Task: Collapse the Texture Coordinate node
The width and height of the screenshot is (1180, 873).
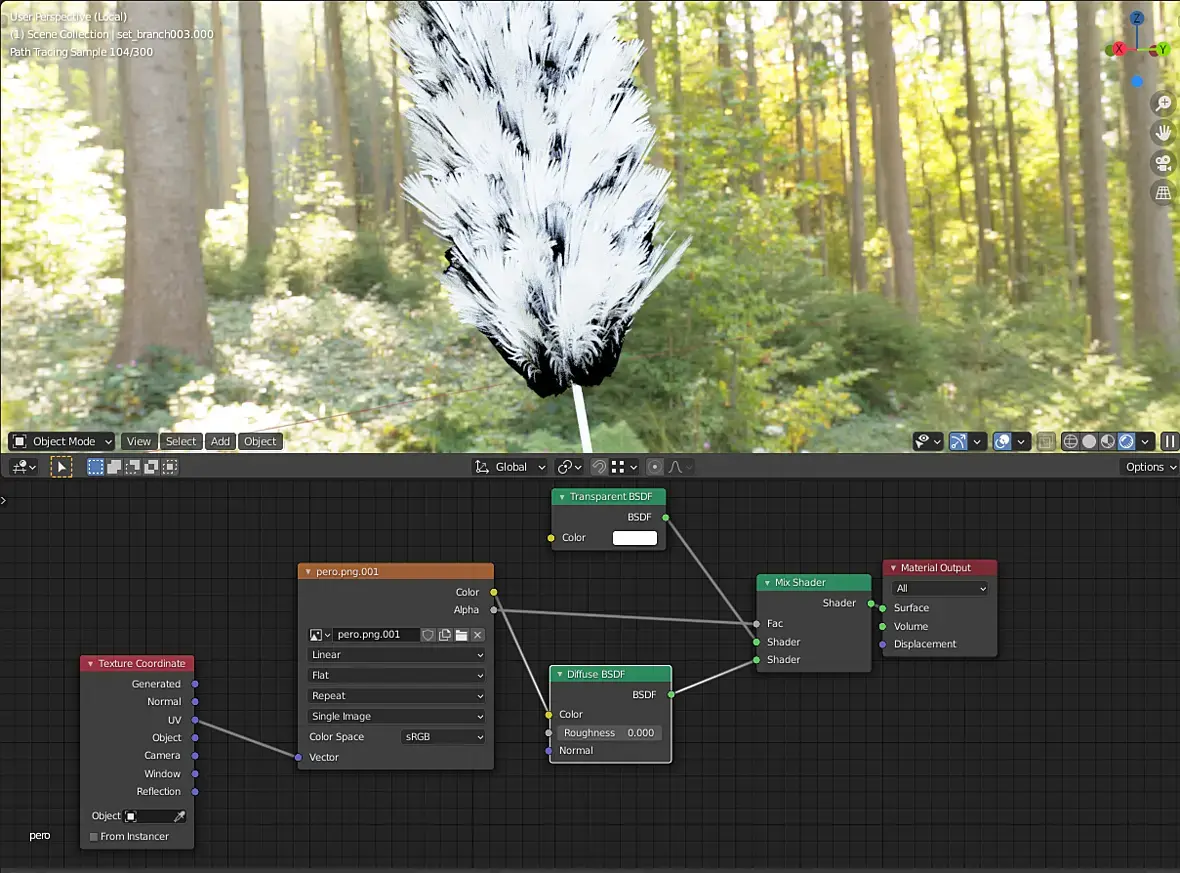Action: click(x=90, y=664)
